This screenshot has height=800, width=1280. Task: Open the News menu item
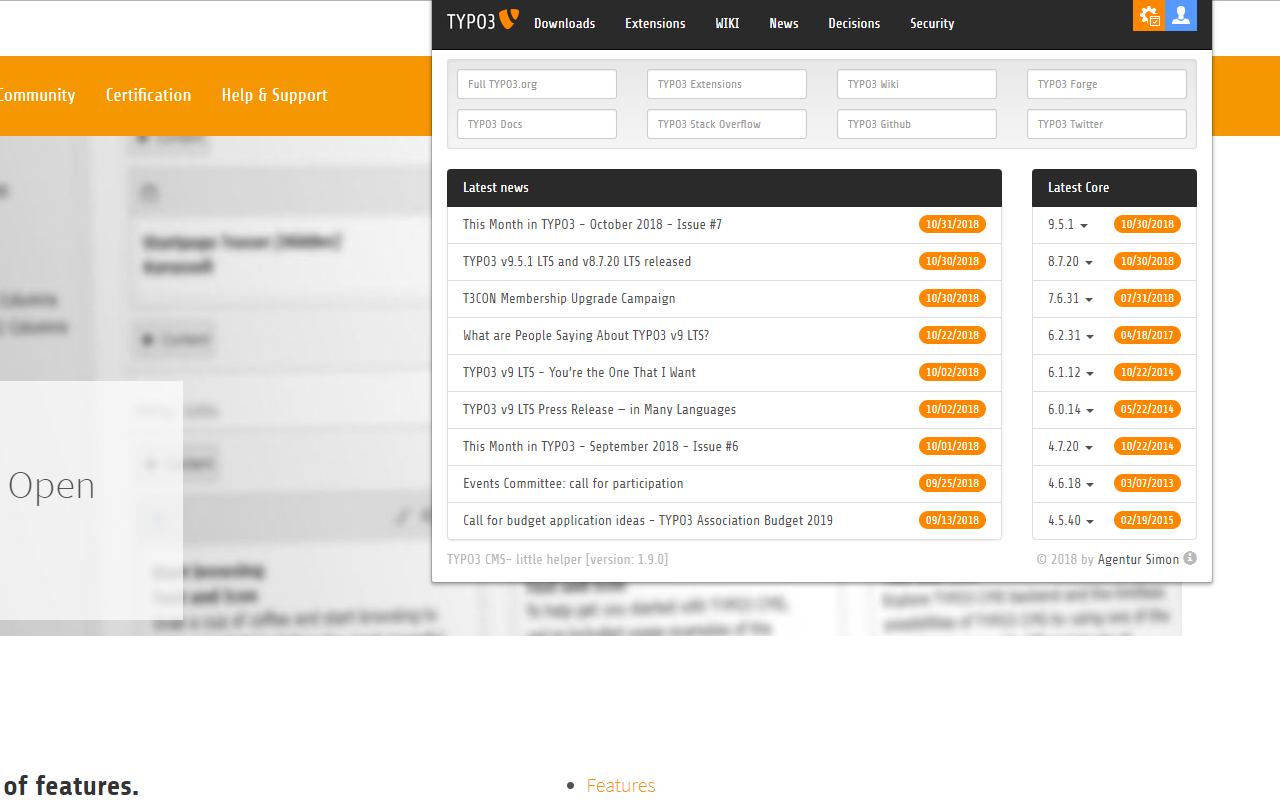coord(783,23)
